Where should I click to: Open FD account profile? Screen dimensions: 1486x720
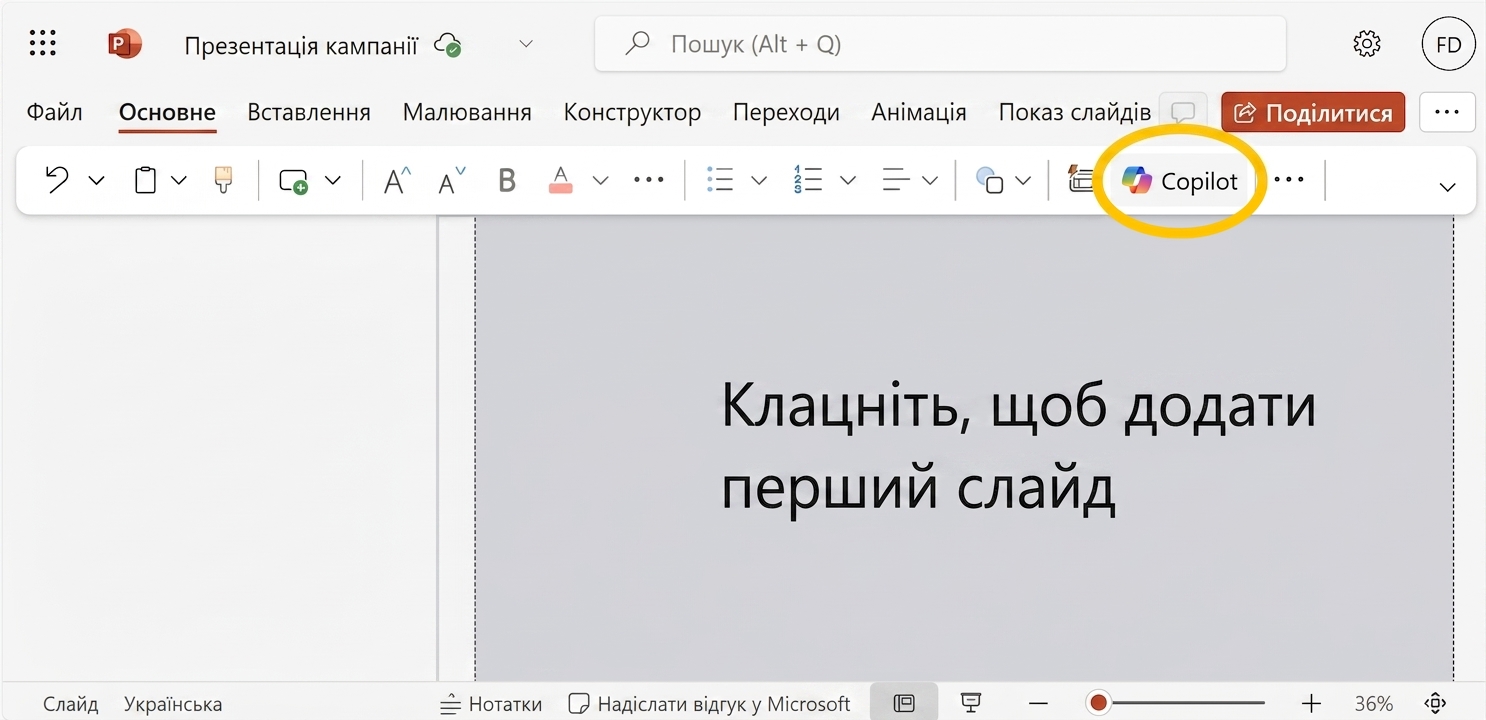point(1448,44)
